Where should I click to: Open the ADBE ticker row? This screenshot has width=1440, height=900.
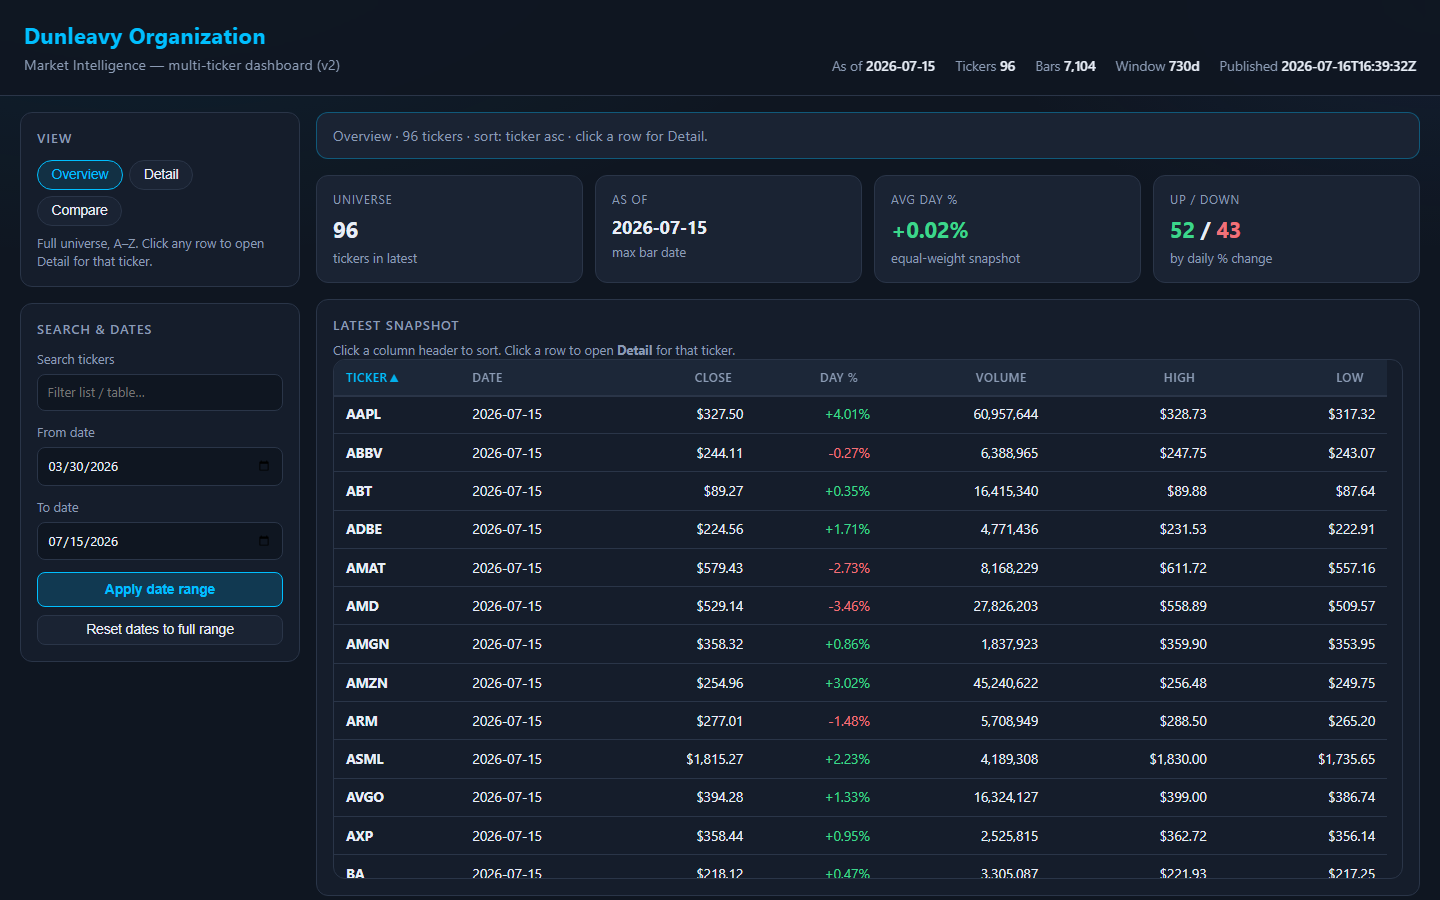click(x=860, y=530)
